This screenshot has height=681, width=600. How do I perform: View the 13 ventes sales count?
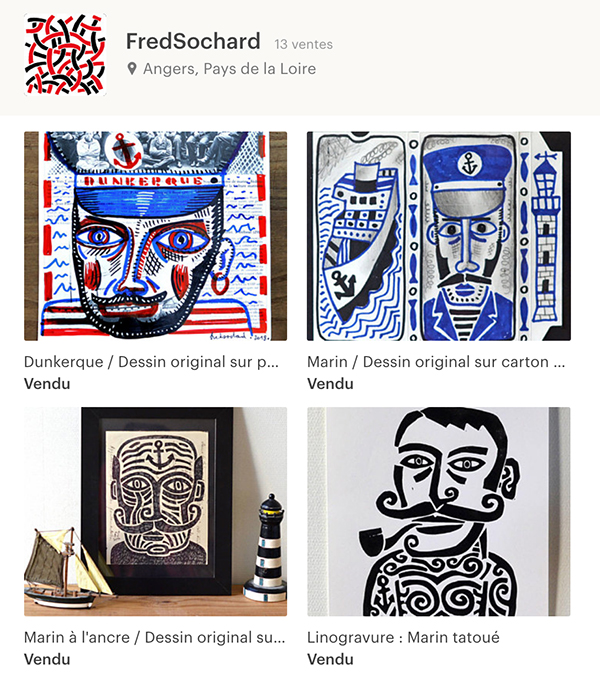(x=303, y=44)
